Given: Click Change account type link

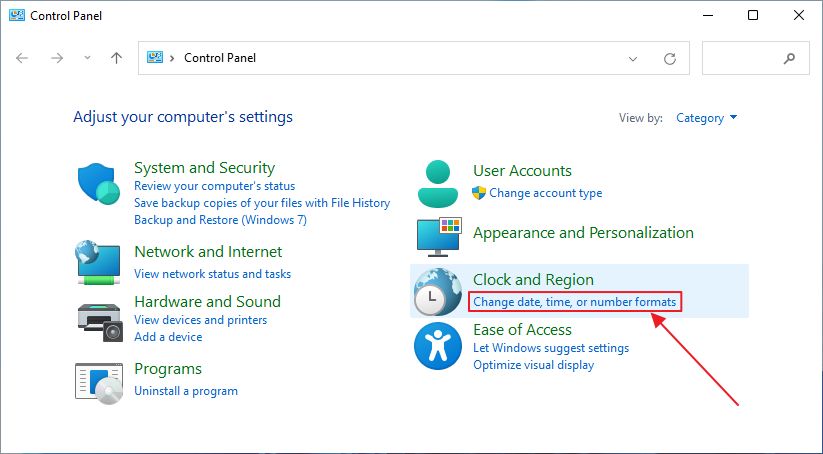Looking at the screenshot, I should point(545,193).
